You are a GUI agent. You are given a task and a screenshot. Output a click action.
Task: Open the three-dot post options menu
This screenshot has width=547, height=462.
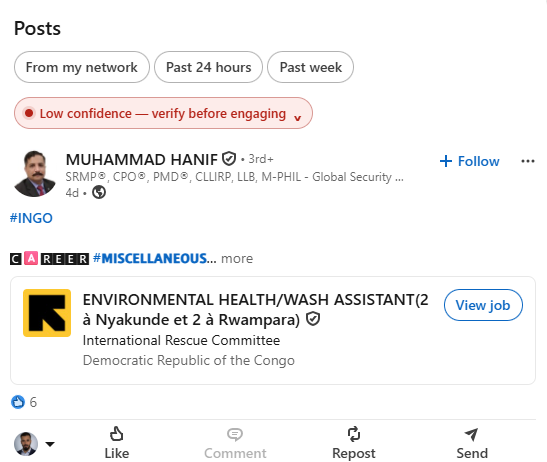point(527,161)
